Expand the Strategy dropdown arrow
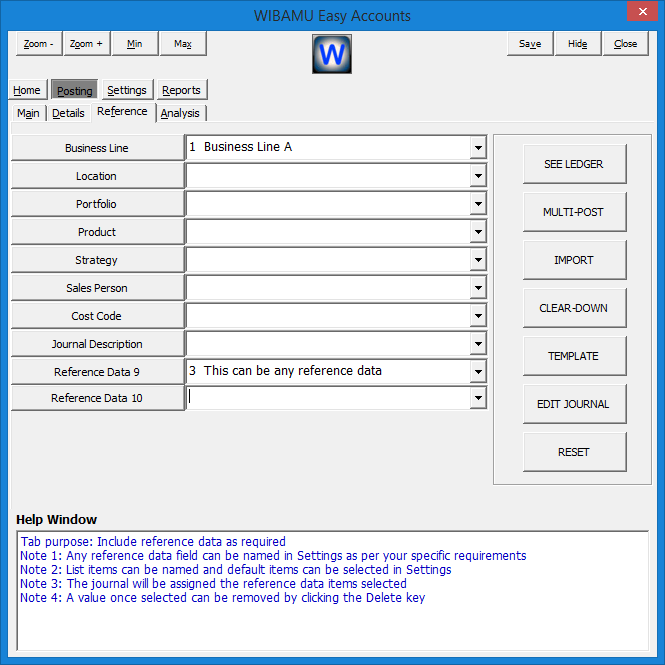This screenshot has height=665, width=665. point(478,260)
